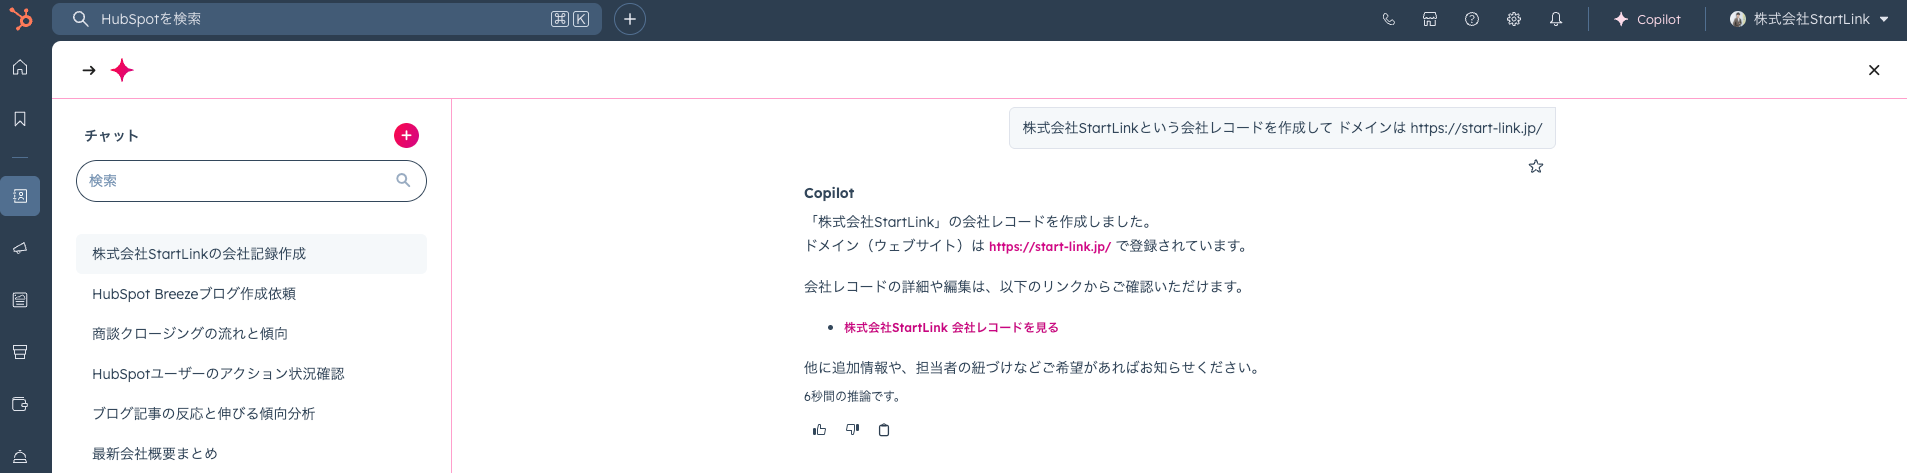The width and height of the screenshot is (1907, 473).
Task: Start a new chat with plus button
Action: pyautogui.click(x=406, y=136)
